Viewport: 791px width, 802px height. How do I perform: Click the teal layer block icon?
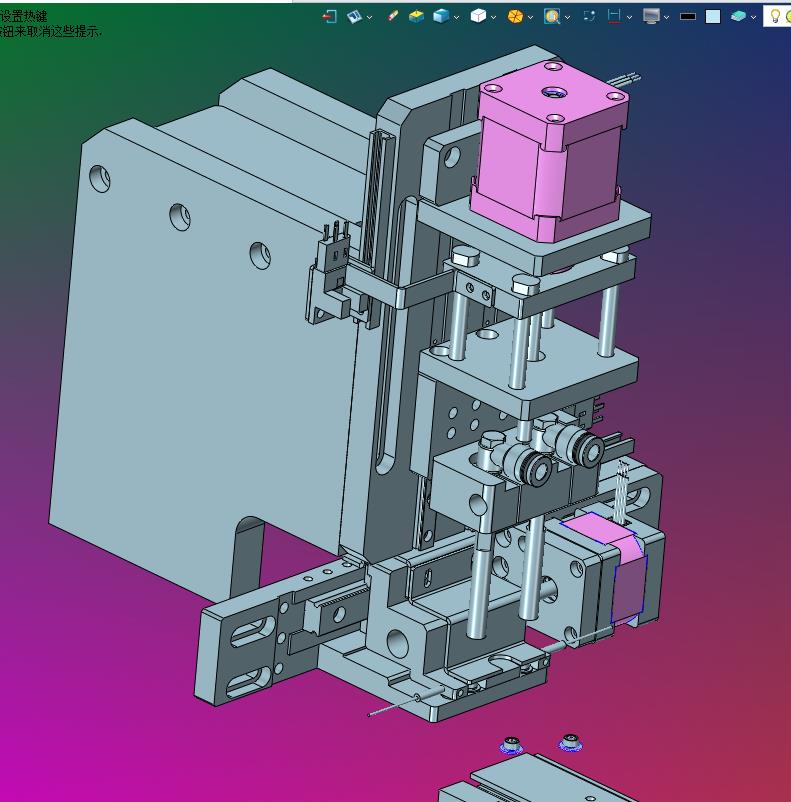tap(738, 17)
